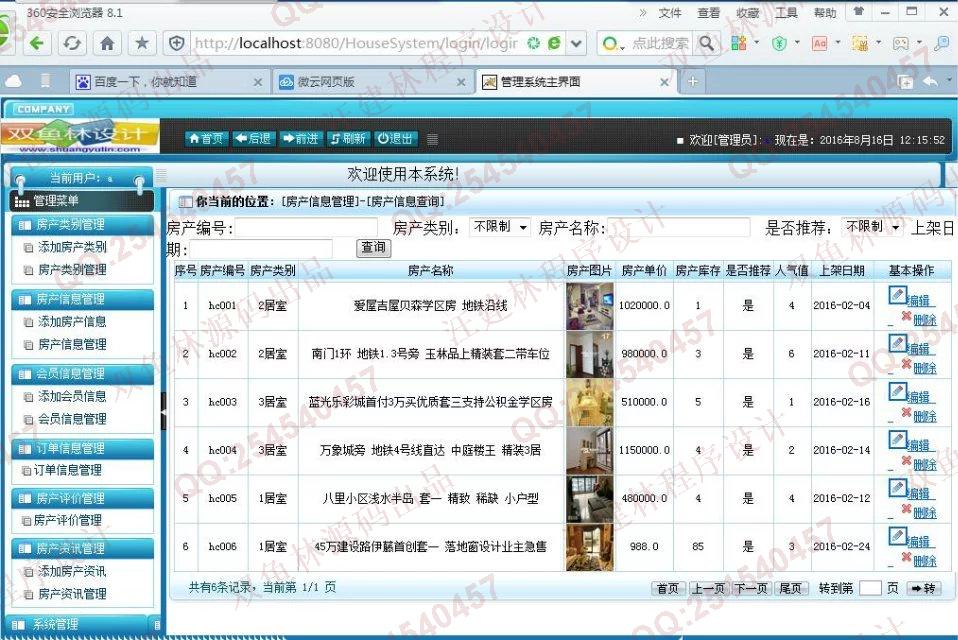Screen dimensions: 958x640
Task: Collapse the 房产类别管理 menu section
Action: [x=82, y=224]
